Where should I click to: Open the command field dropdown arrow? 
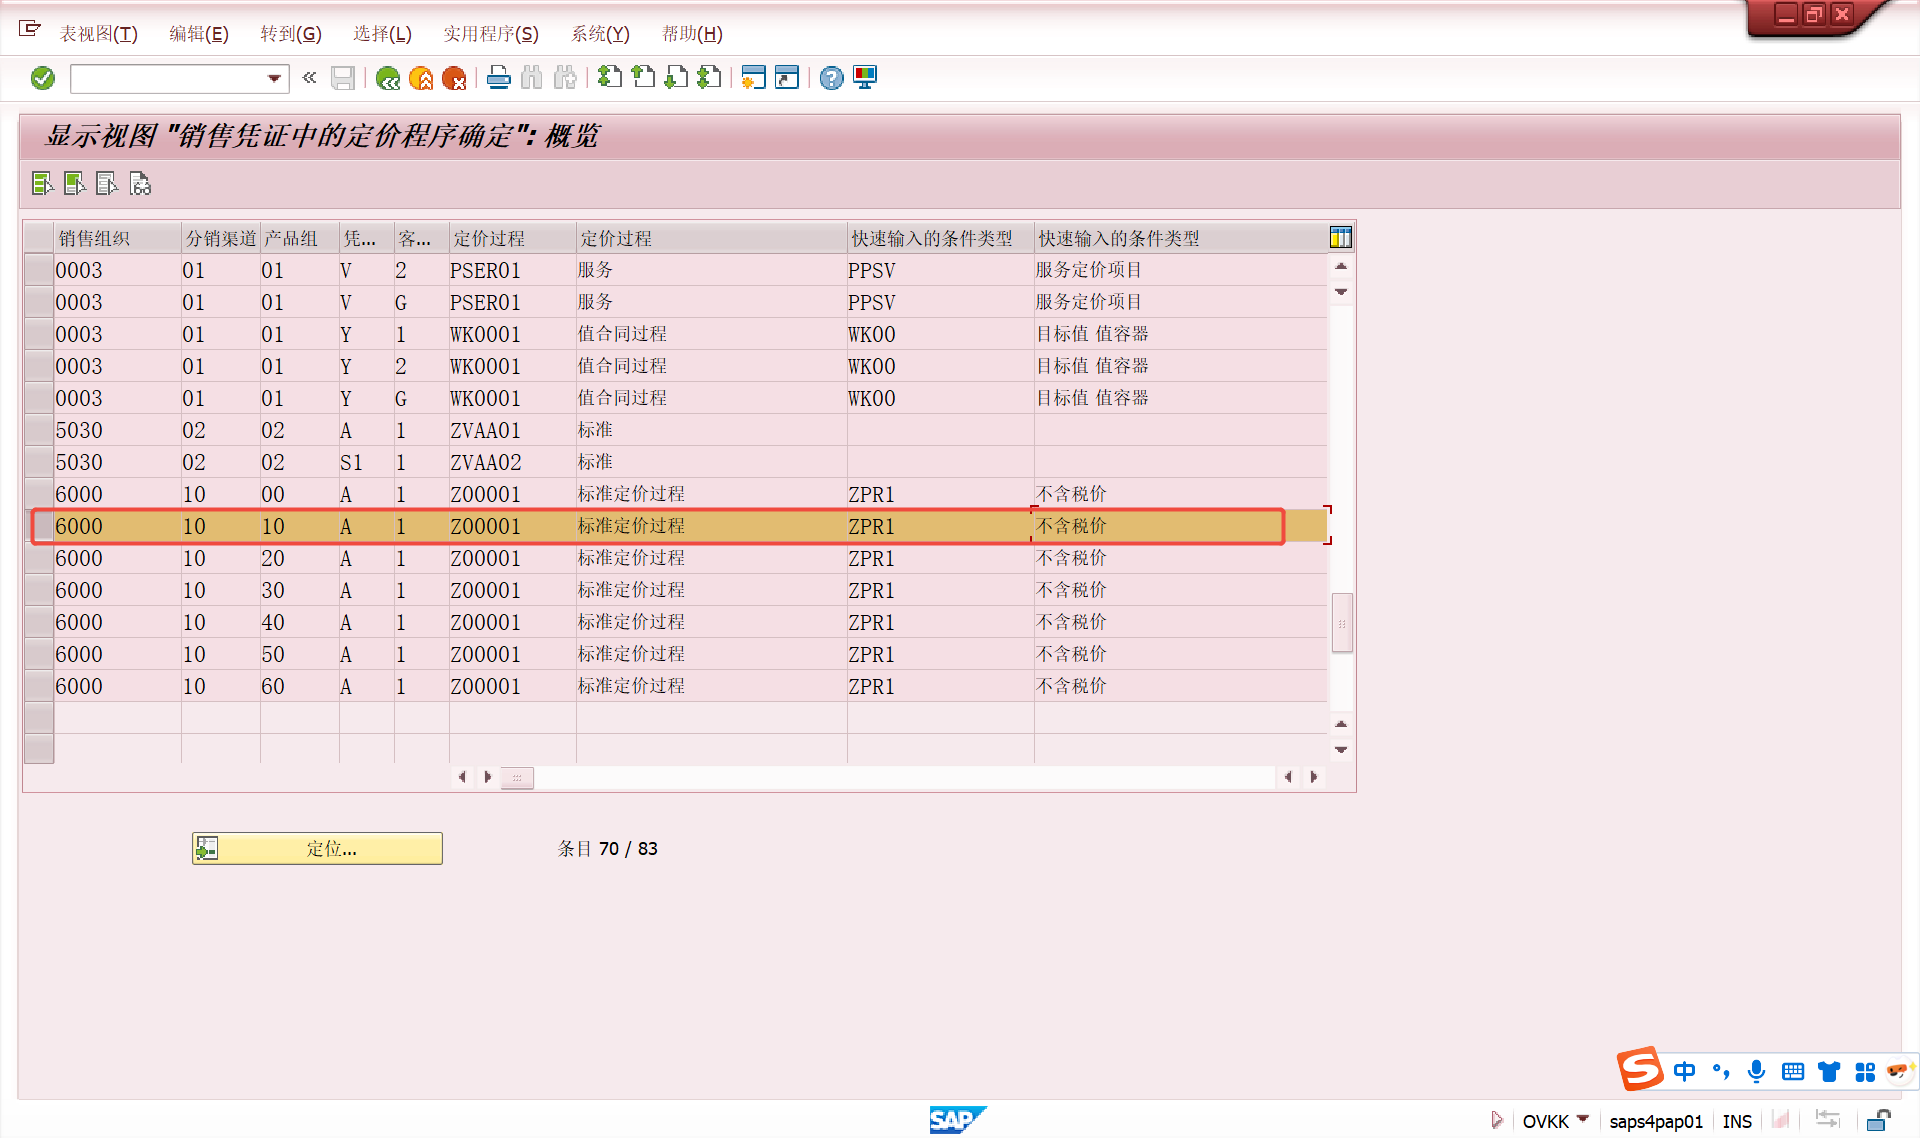274,78
